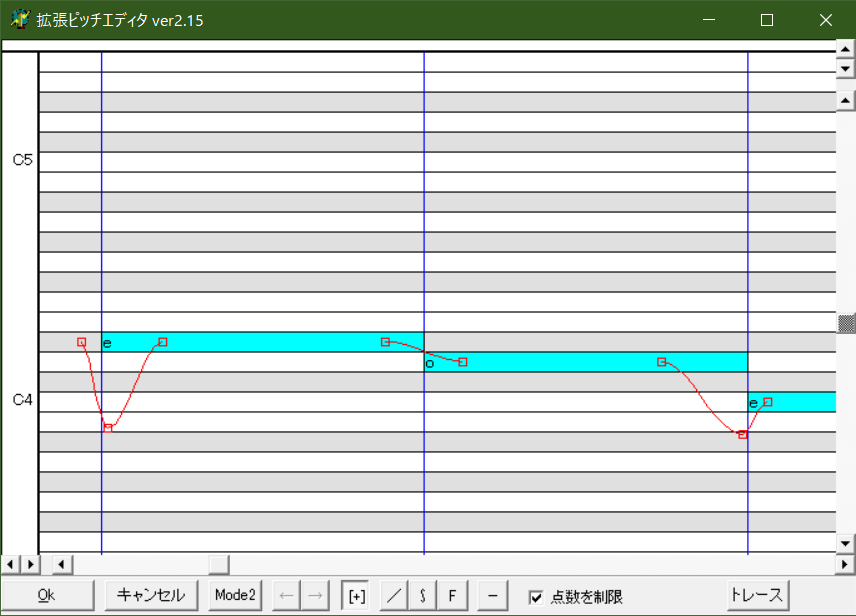The height and width of the screenshot is (616, 856).
Task: Click the lowest pitch point of first note dip
Action: (x=108, y=428)
